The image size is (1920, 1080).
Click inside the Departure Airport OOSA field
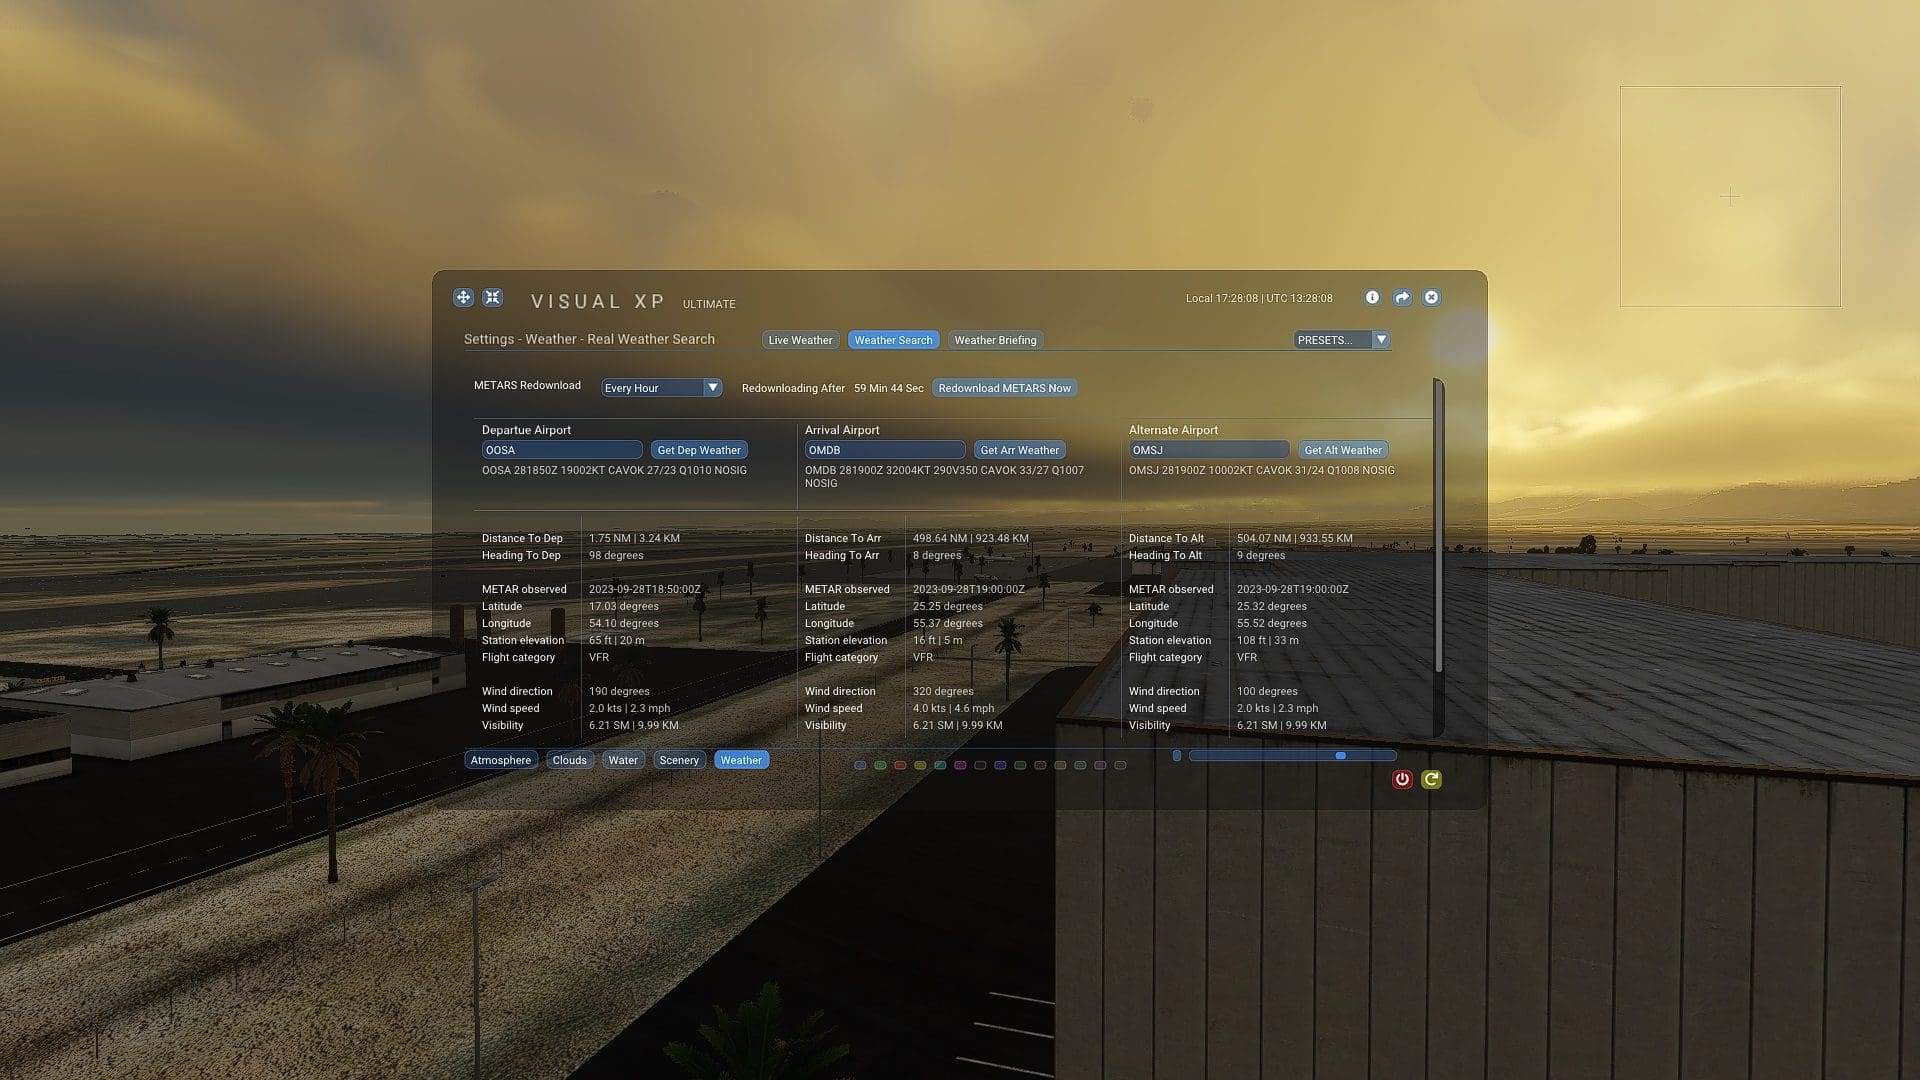[560, 449]
